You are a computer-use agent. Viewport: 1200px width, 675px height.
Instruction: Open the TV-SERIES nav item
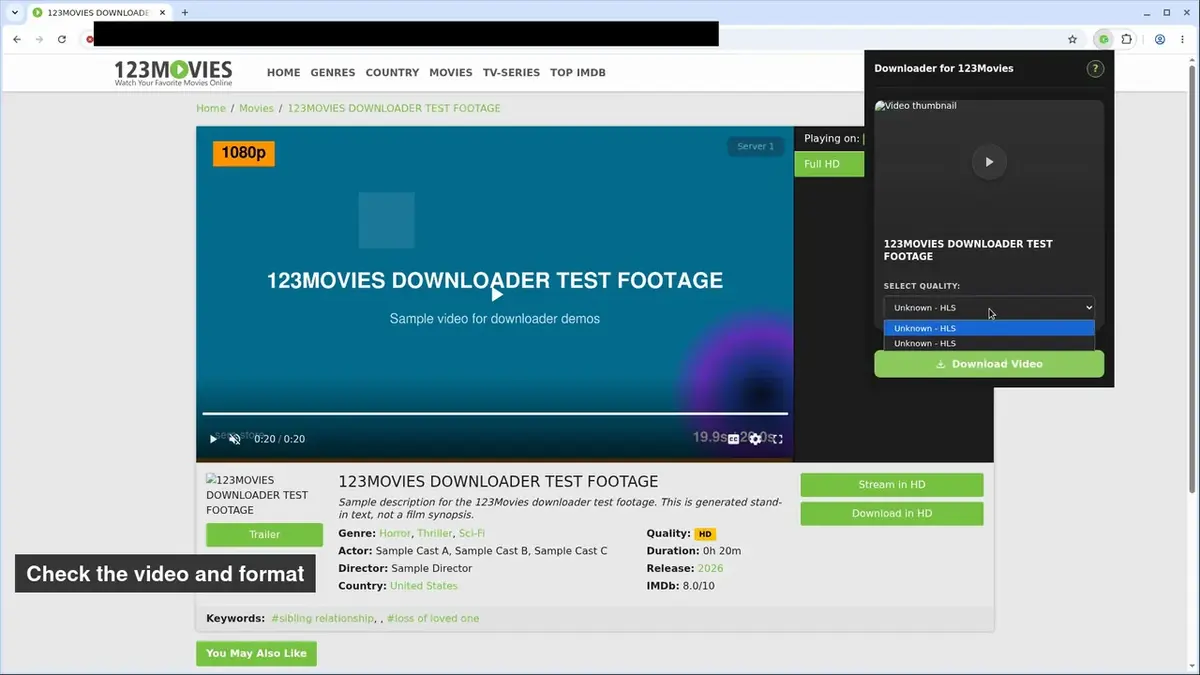click(x=511, y=72)
